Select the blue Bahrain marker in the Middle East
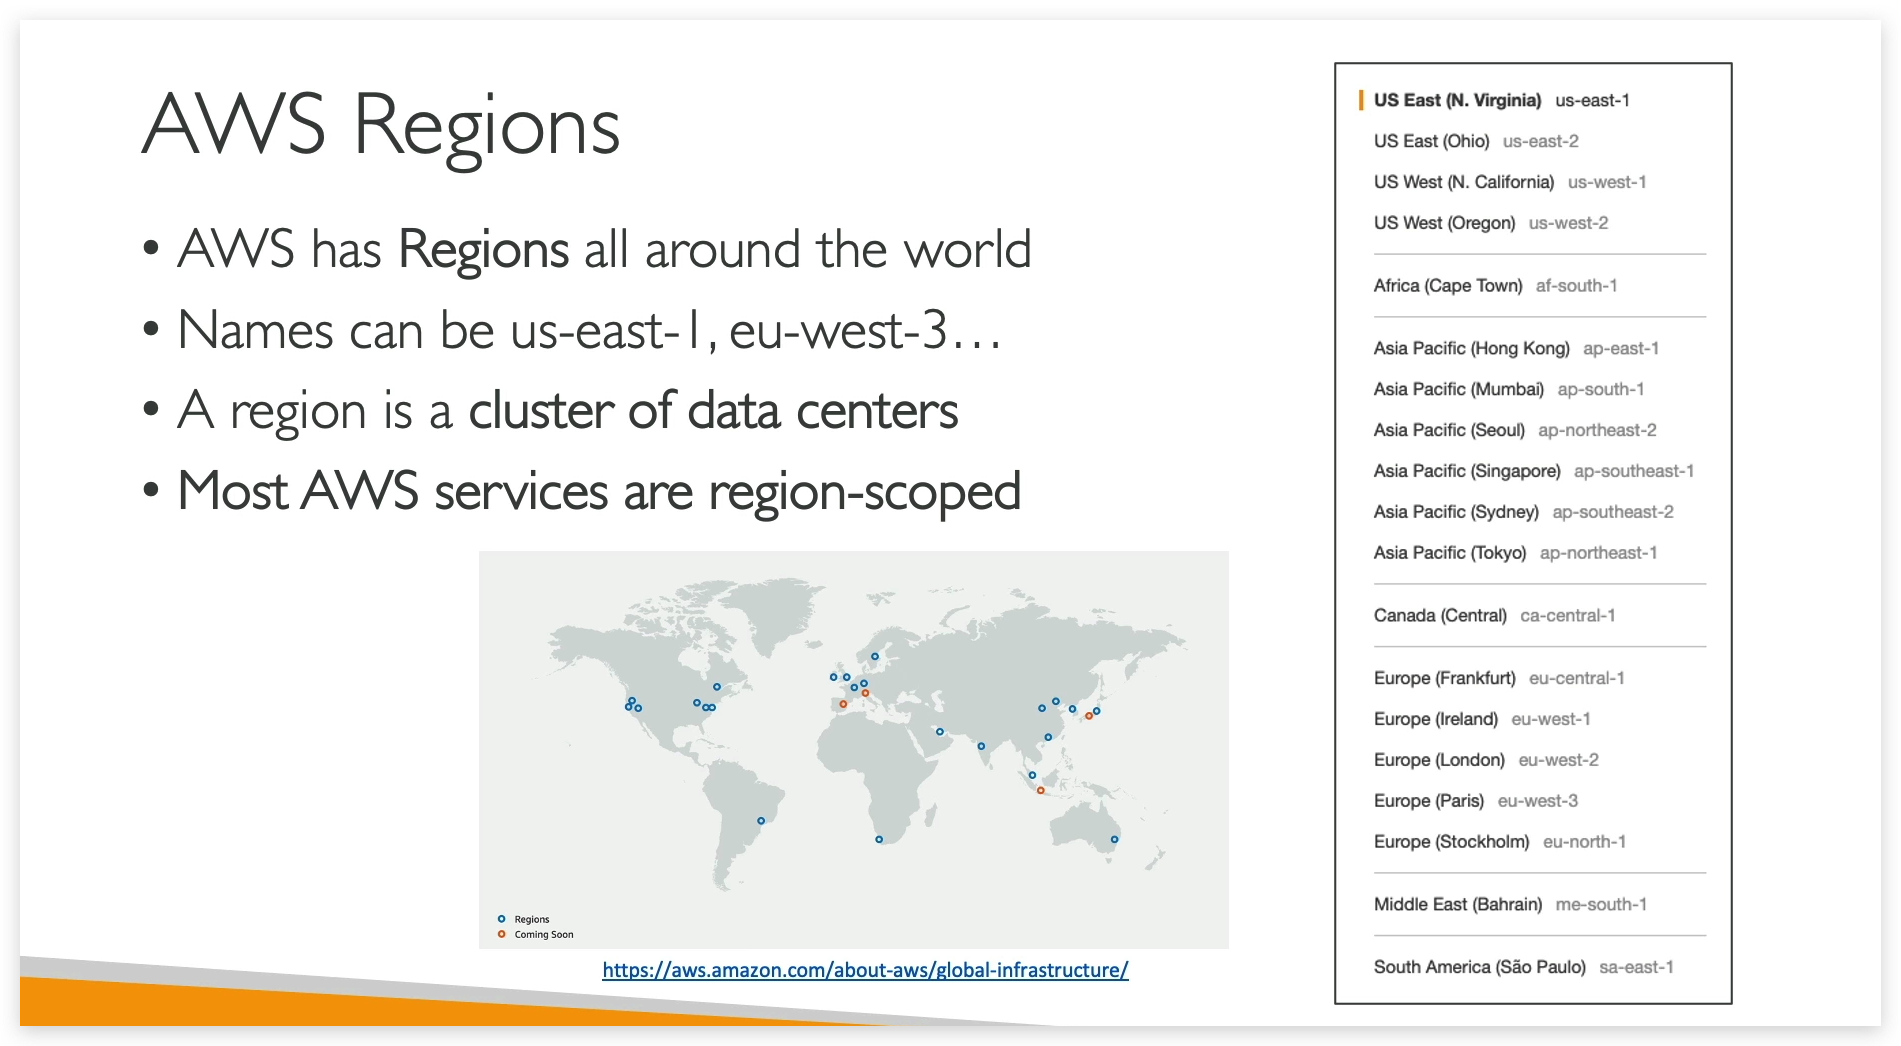 (940, 731)
